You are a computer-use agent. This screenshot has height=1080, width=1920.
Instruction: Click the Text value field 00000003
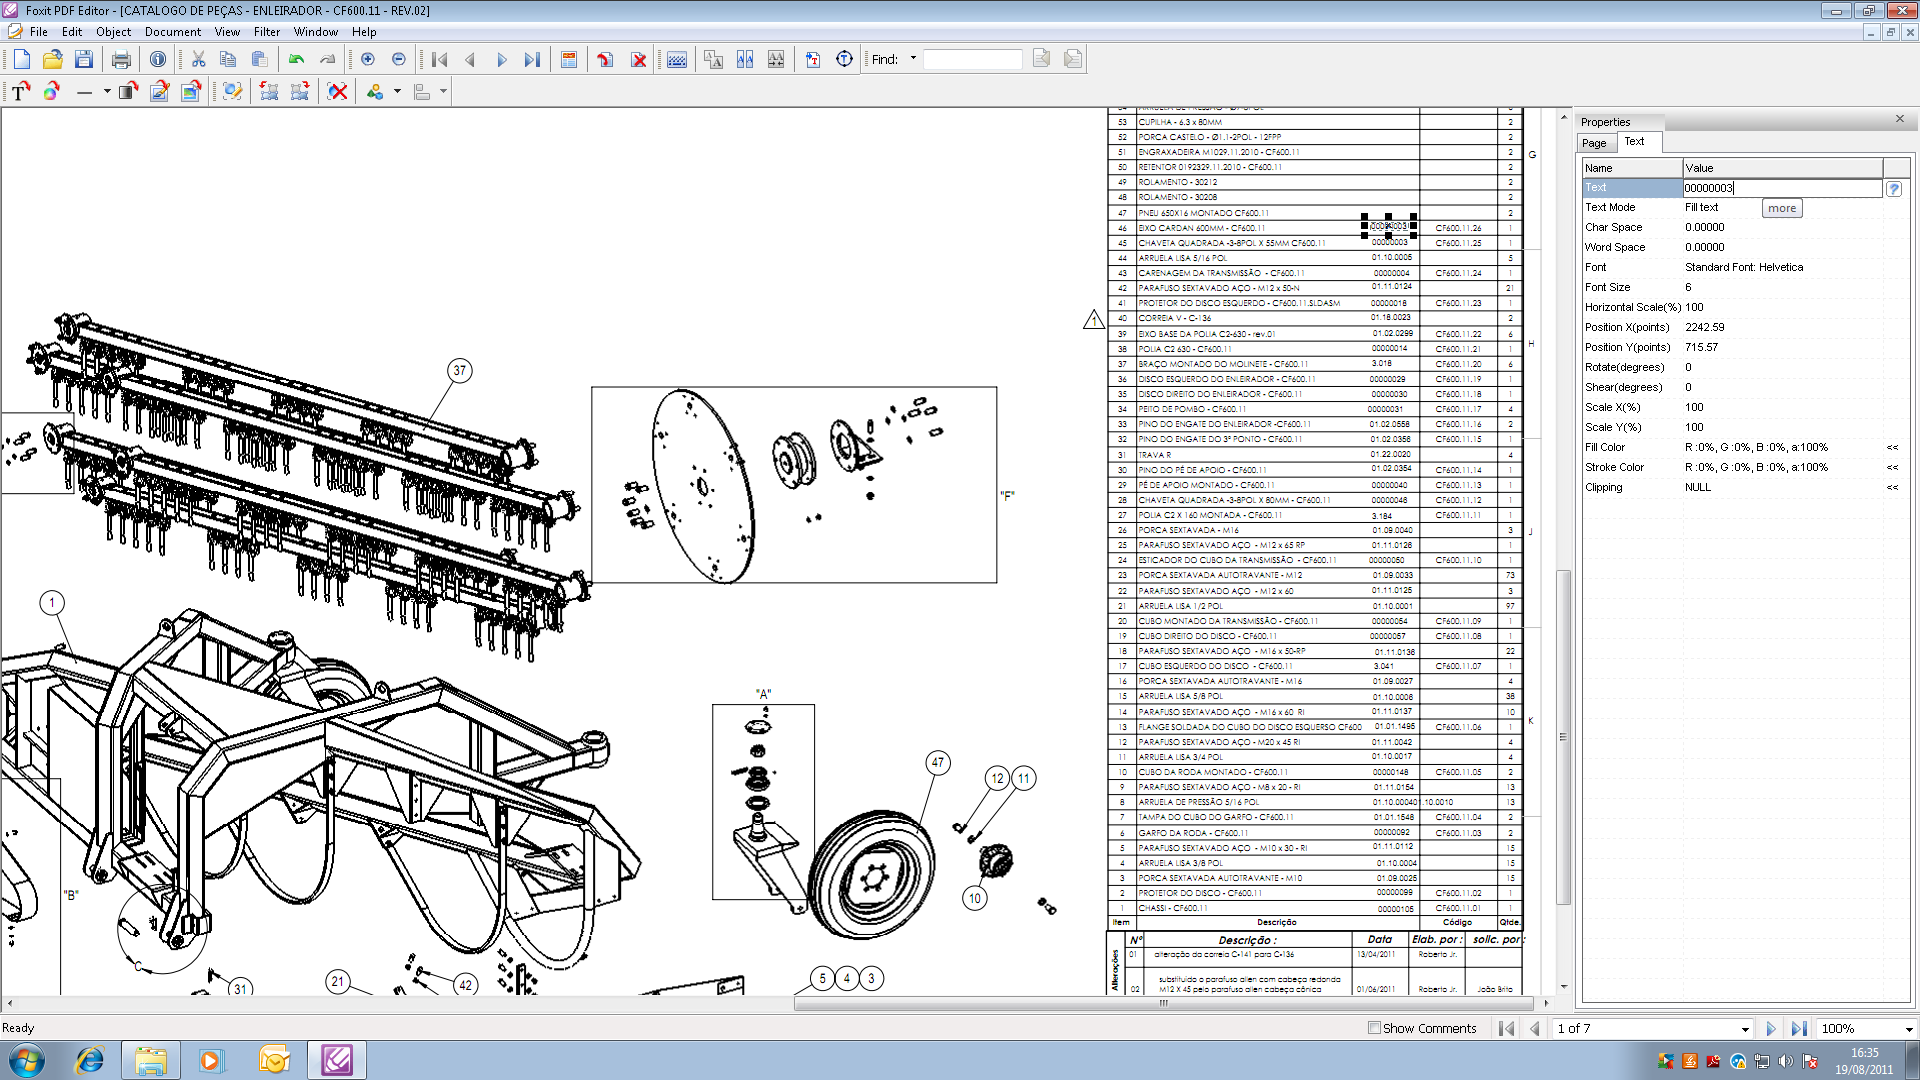click(x=1782, y=188)
